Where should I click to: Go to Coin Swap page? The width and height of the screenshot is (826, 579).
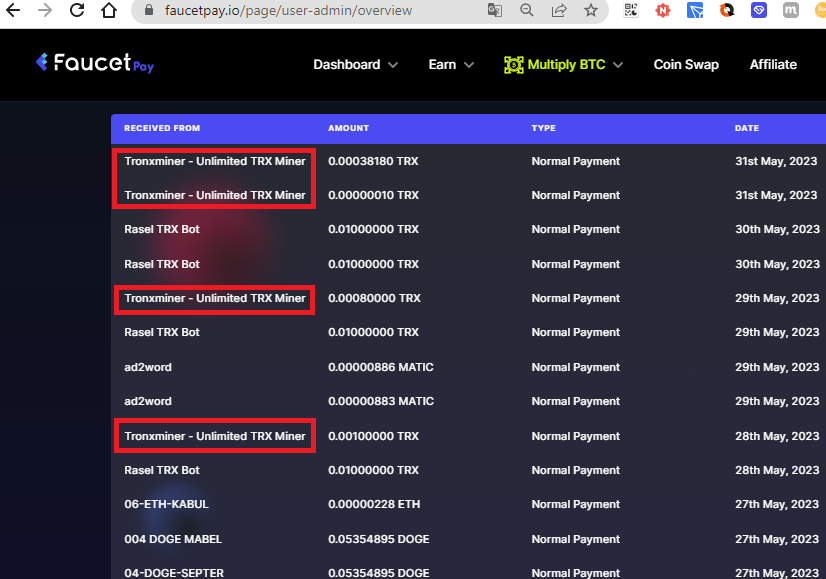pyautogui.click(x=686, y=64)
